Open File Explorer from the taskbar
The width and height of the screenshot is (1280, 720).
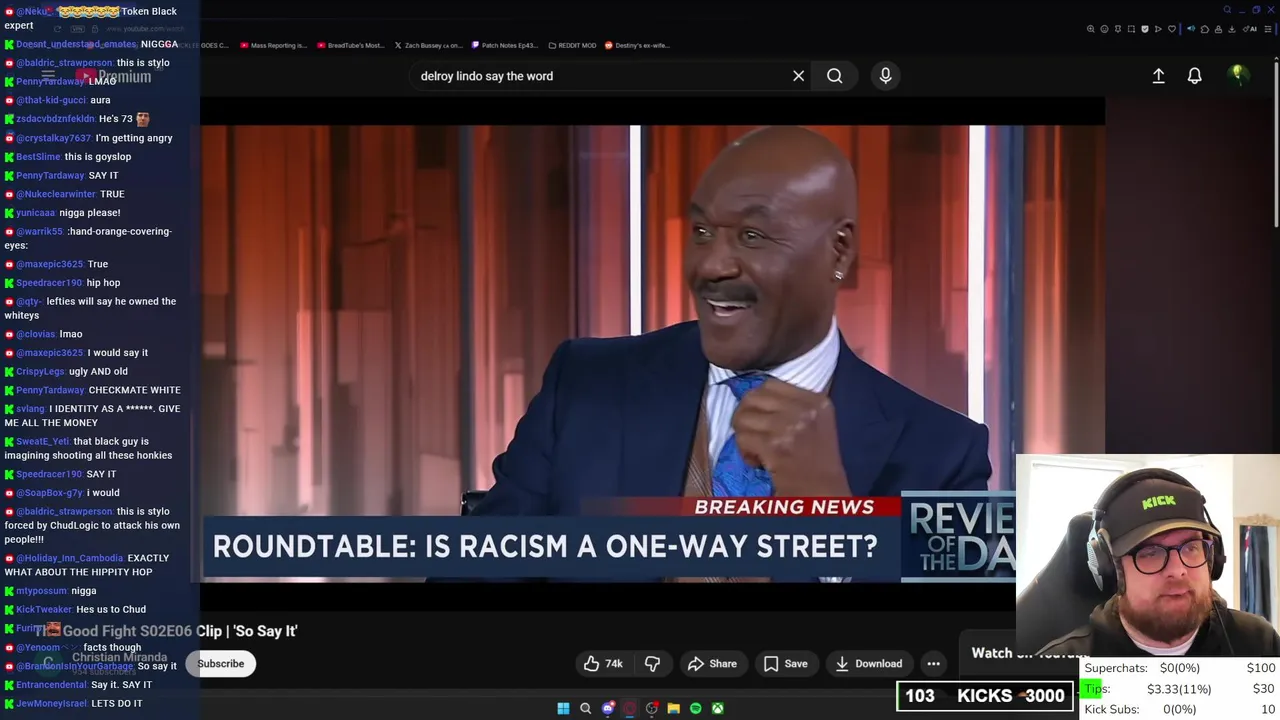pyautogui.click(x=674, y=708)
